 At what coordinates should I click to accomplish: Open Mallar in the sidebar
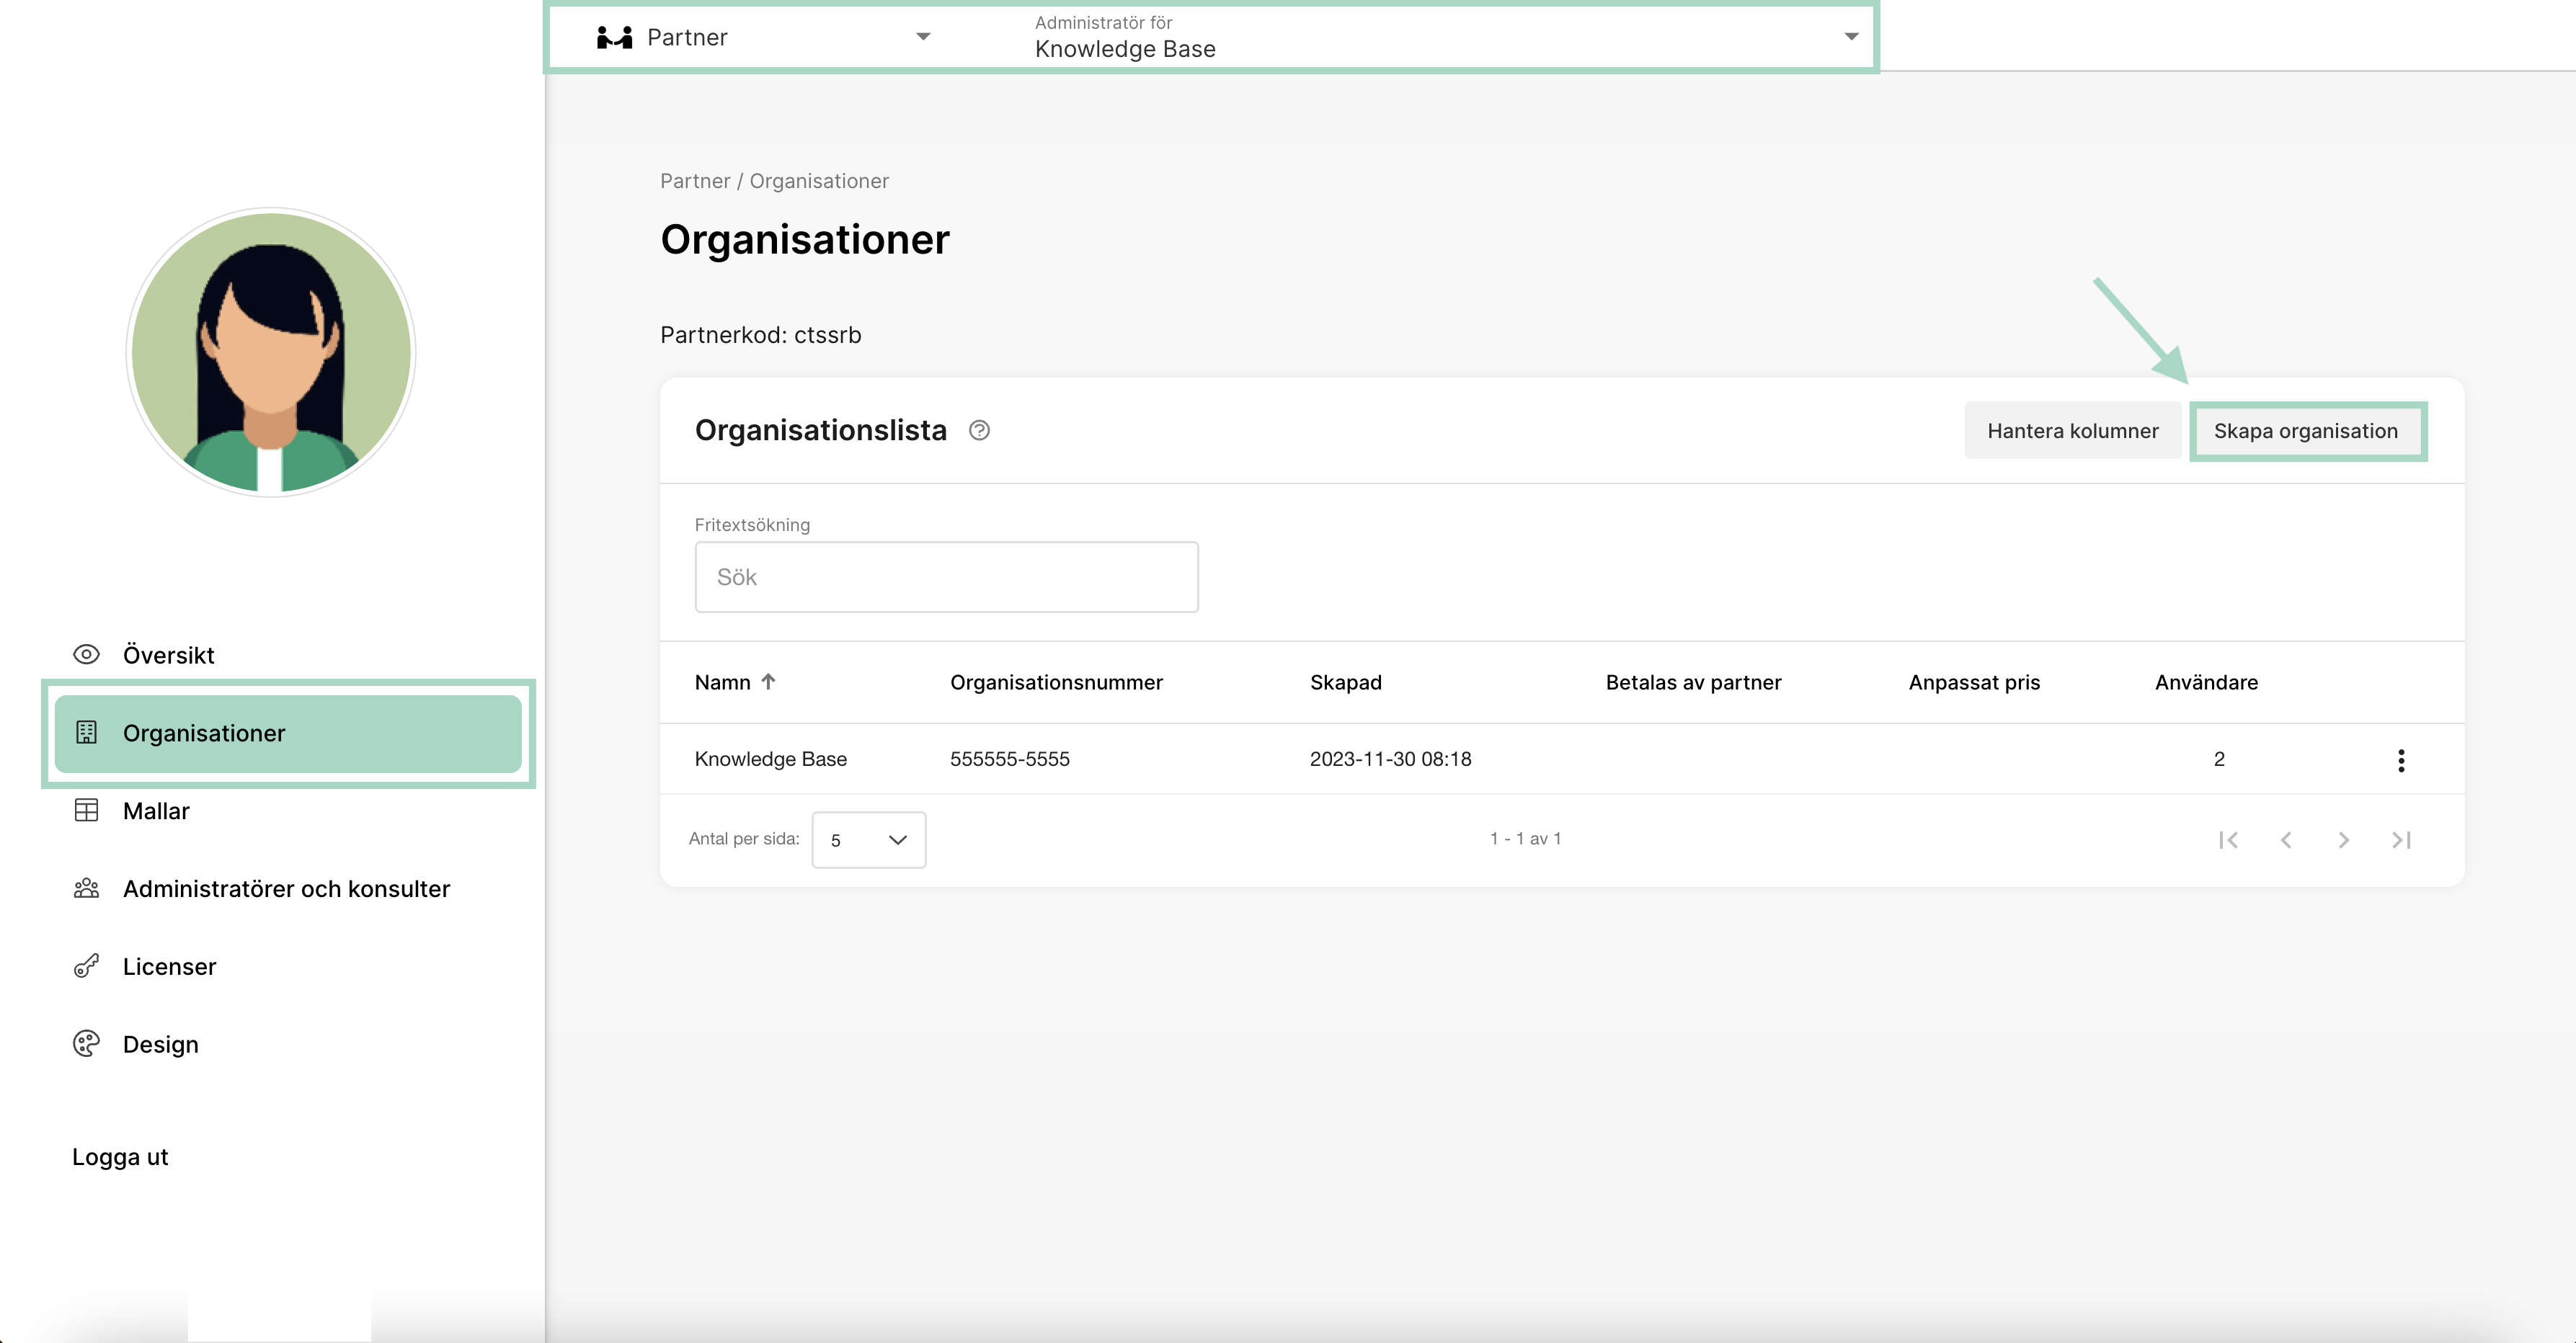(288, 811)
